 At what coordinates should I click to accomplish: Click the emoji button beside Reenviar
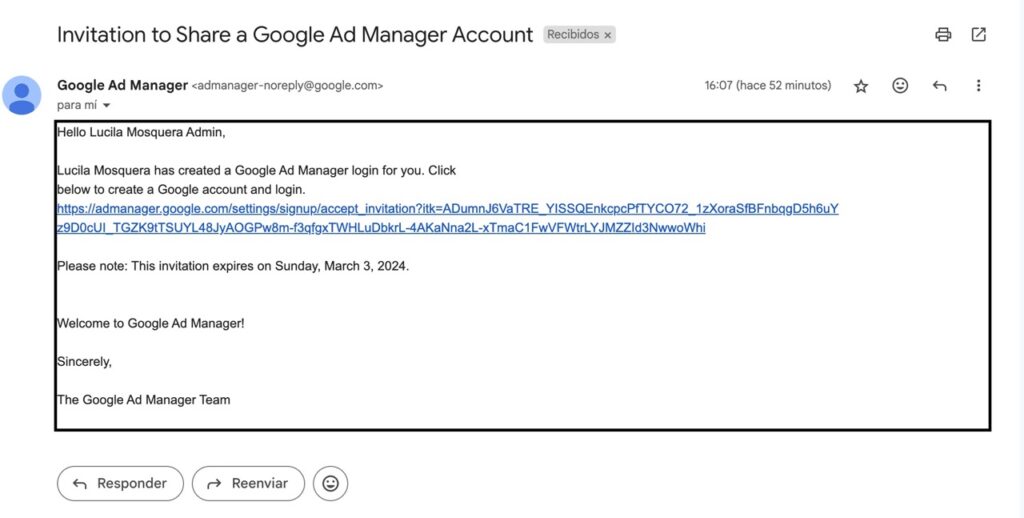[x=330, y=483]
